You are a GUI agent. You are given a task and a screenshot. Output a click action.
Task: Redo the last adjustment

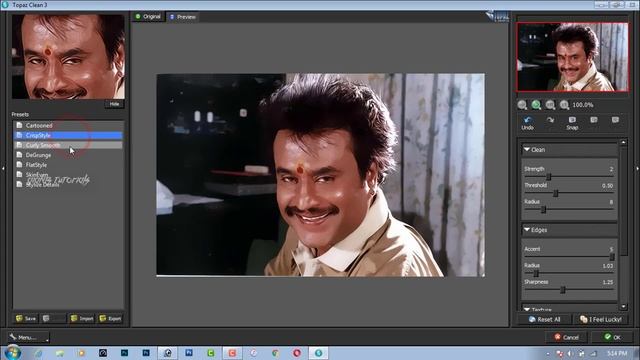pos(550,120)
